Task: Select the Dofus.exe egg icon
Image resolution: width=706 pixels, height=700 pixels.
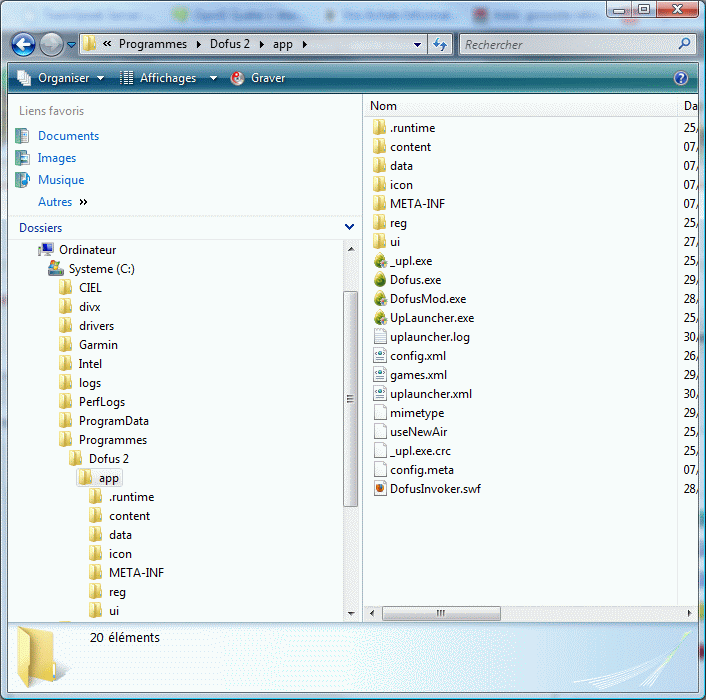Action: (380, 280)
